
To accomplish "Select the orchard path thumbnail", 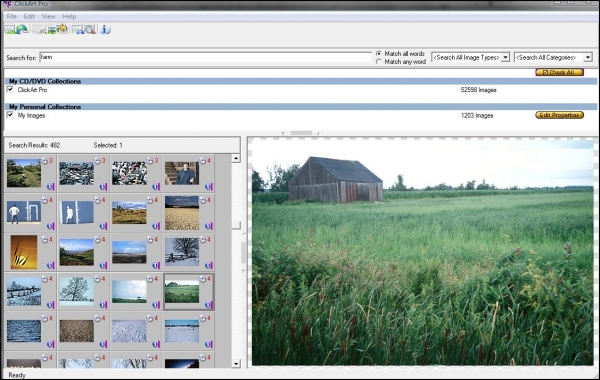I will tap(24, 173).
